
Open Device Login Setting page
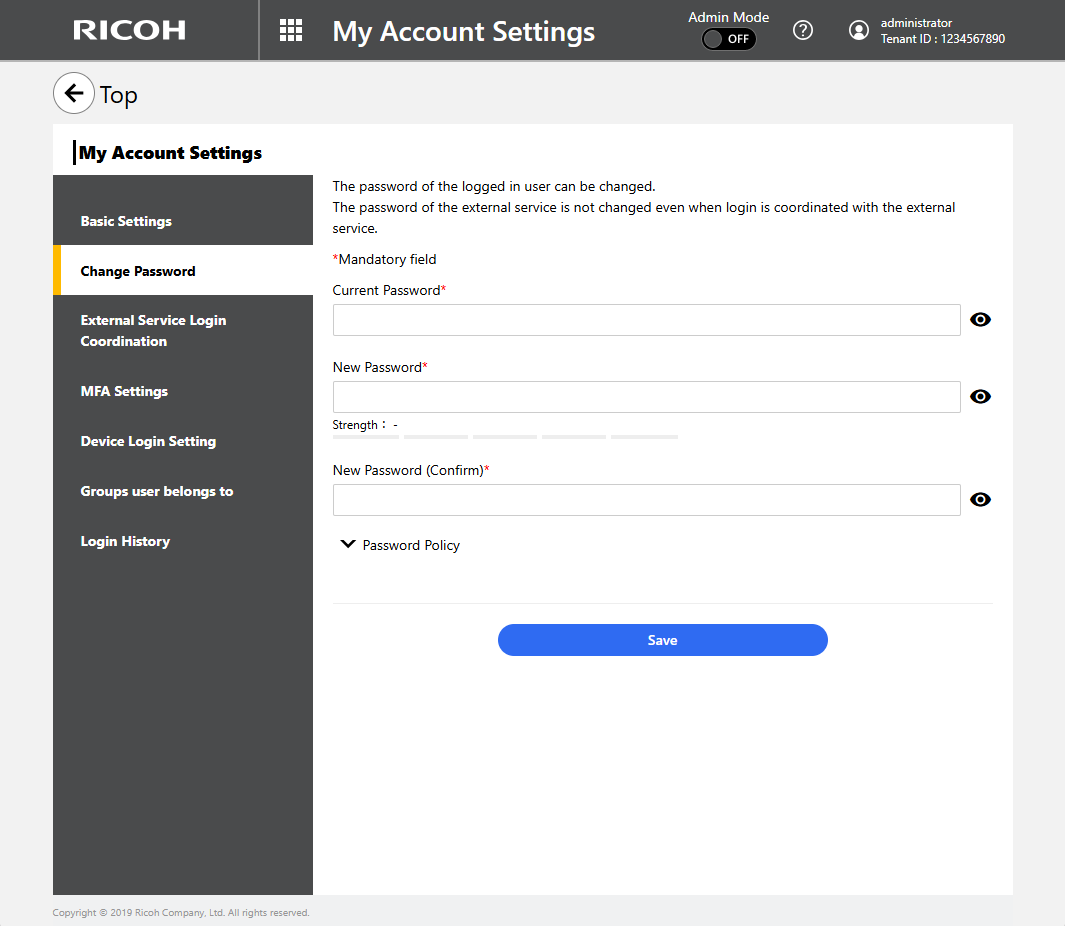click(148, 441)
